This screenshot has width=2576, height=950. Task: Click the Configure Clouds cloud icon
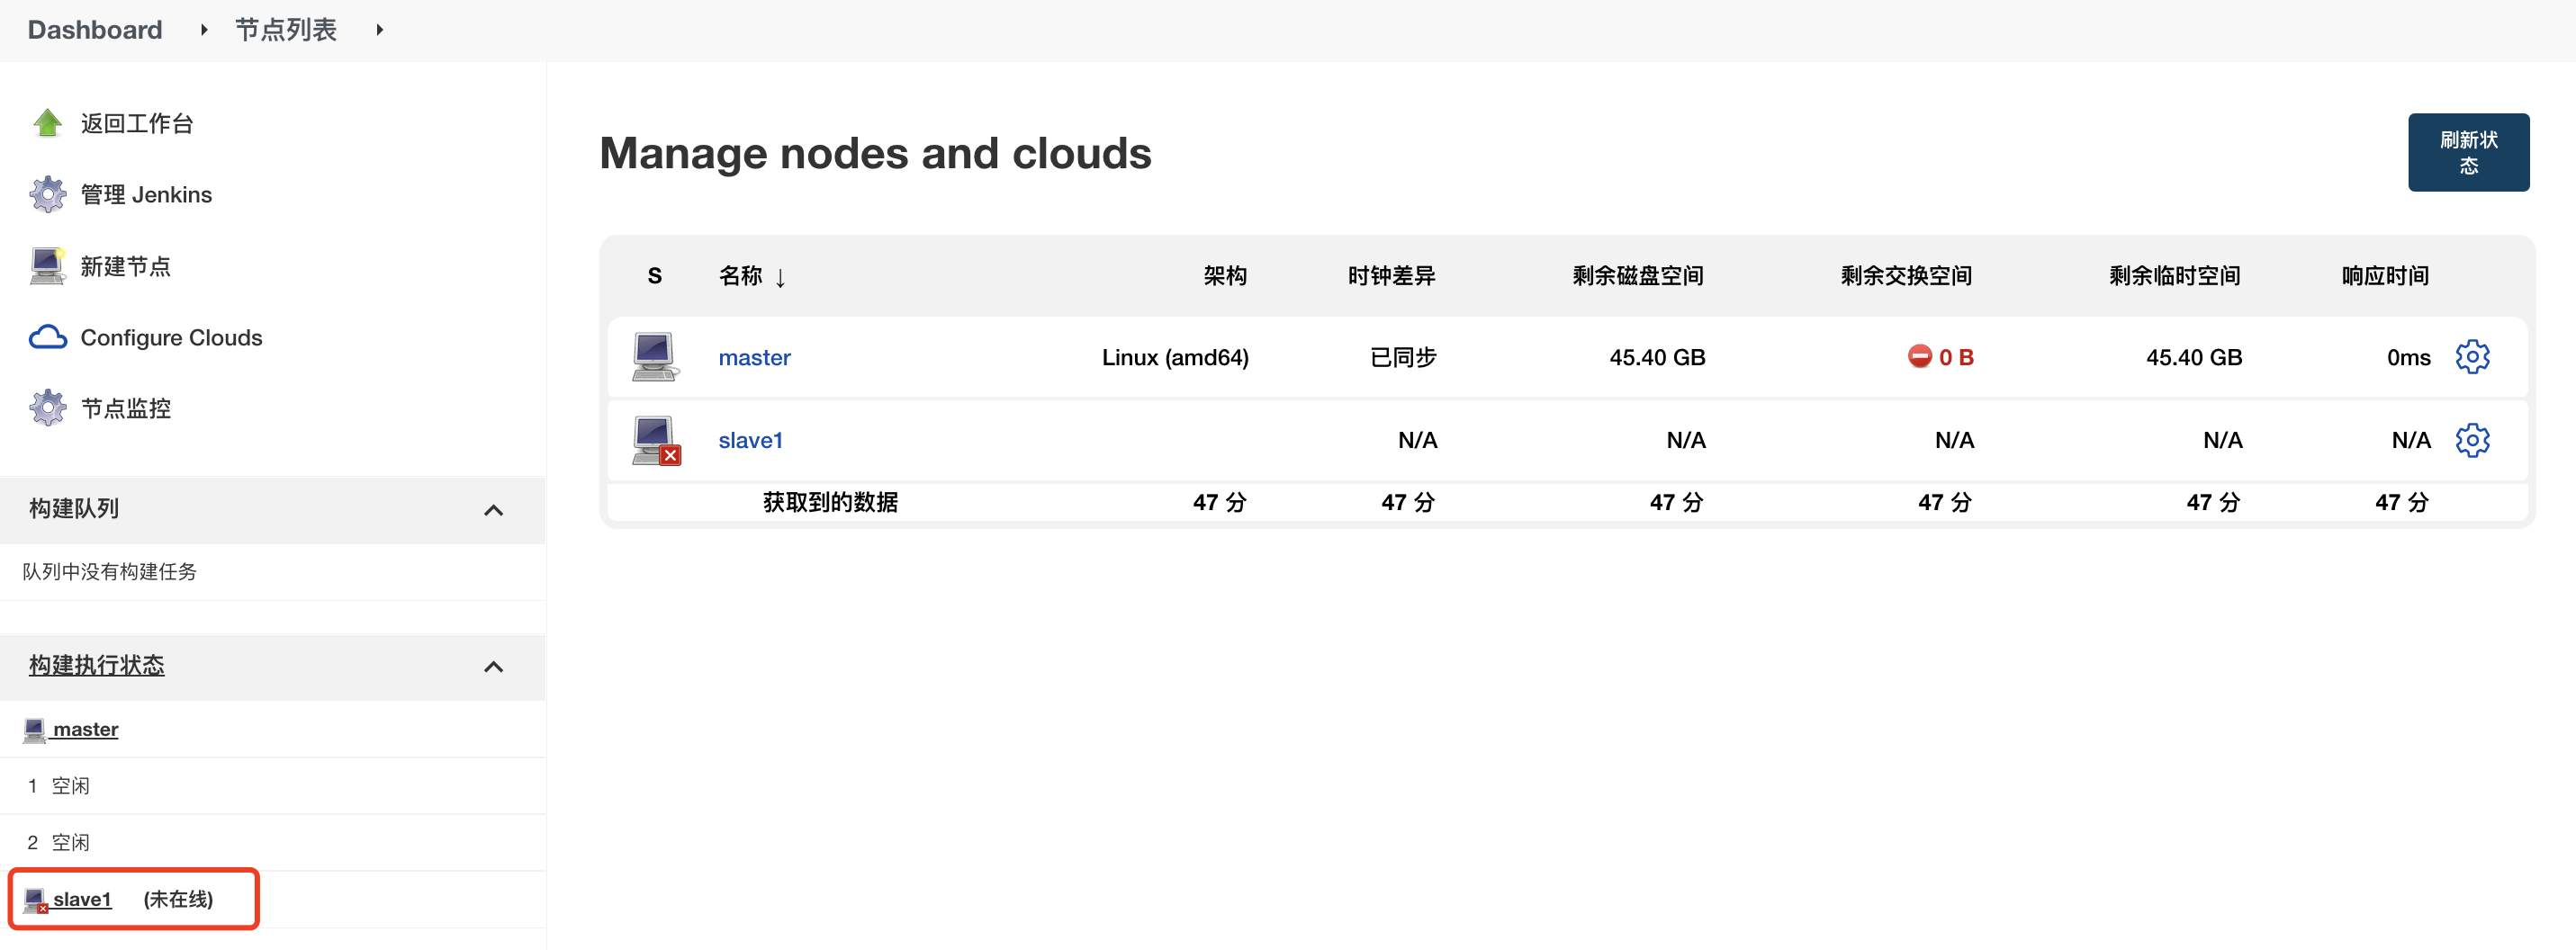47,337
